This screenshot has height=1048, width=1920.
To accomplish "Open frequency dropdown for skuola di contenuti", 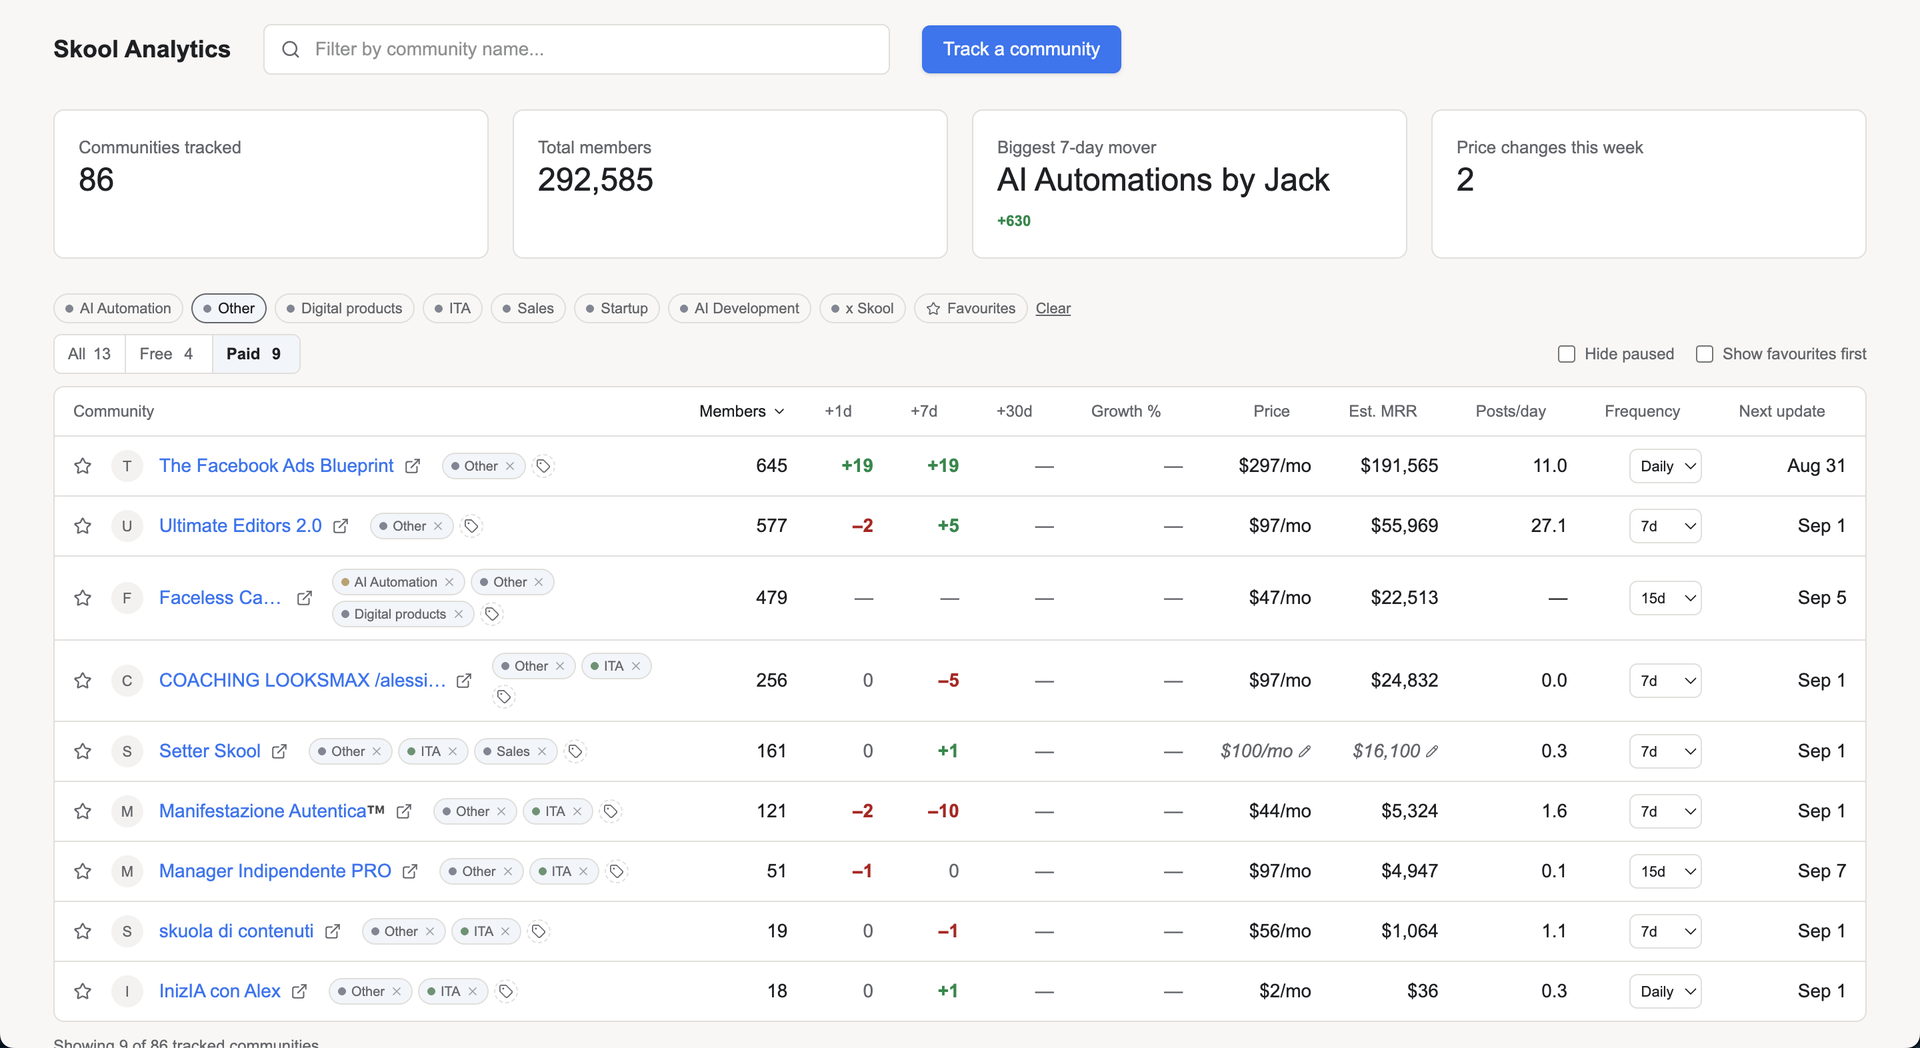I will [x=1665, y=931].
